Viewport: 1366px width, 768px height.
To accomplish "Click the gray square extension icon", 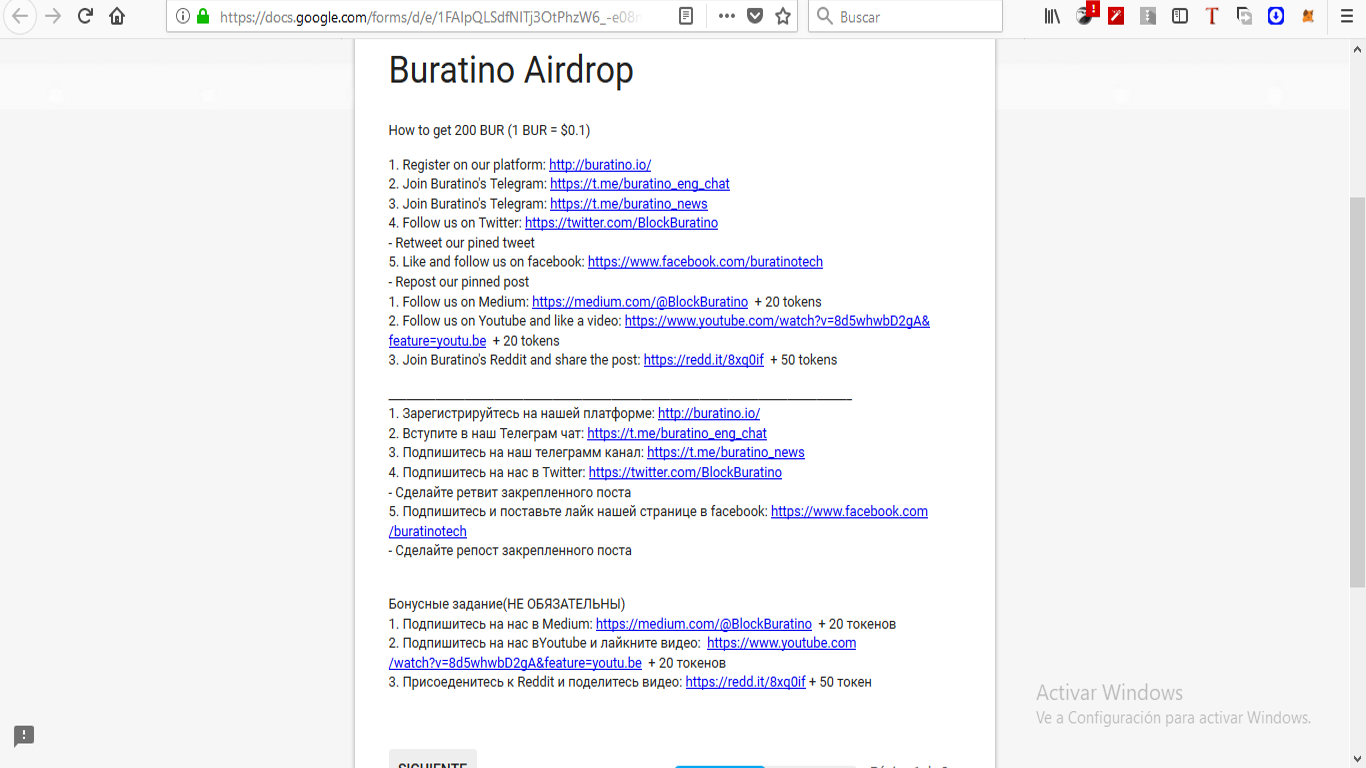I will (x=1148, y=16).
